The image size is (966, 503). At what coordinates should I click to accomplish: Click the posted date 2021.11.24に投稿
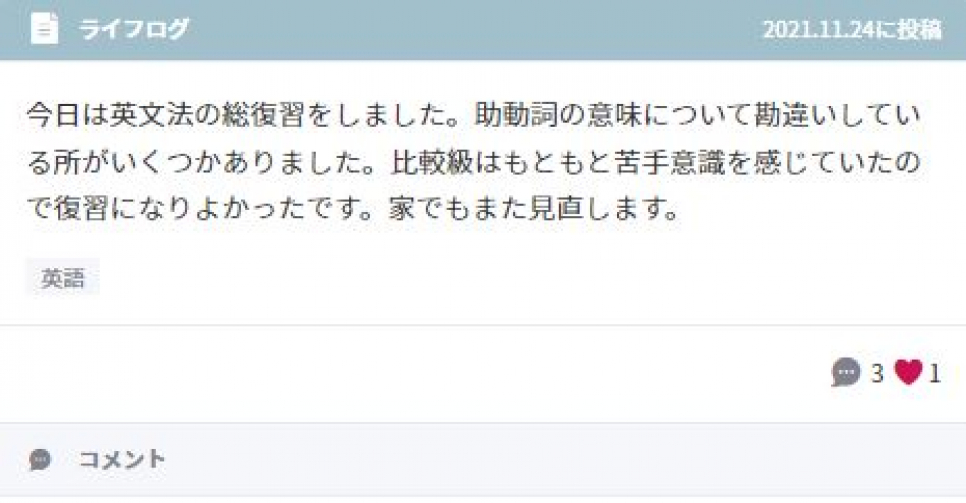(852, 29)
